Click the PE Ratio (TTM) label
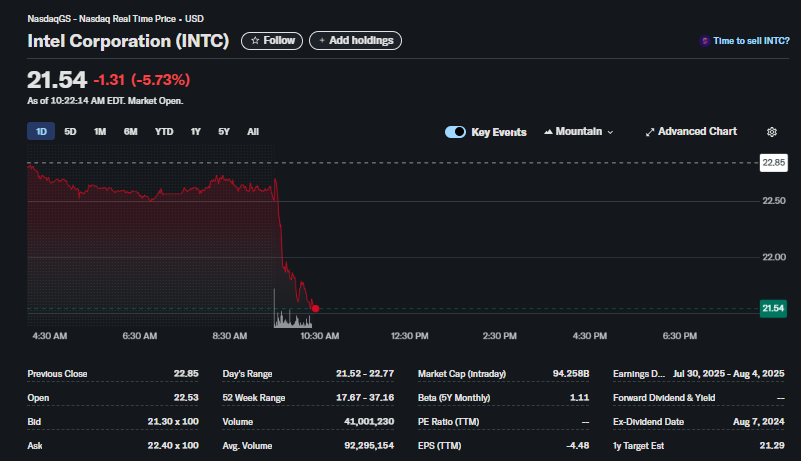 (449, 422)
